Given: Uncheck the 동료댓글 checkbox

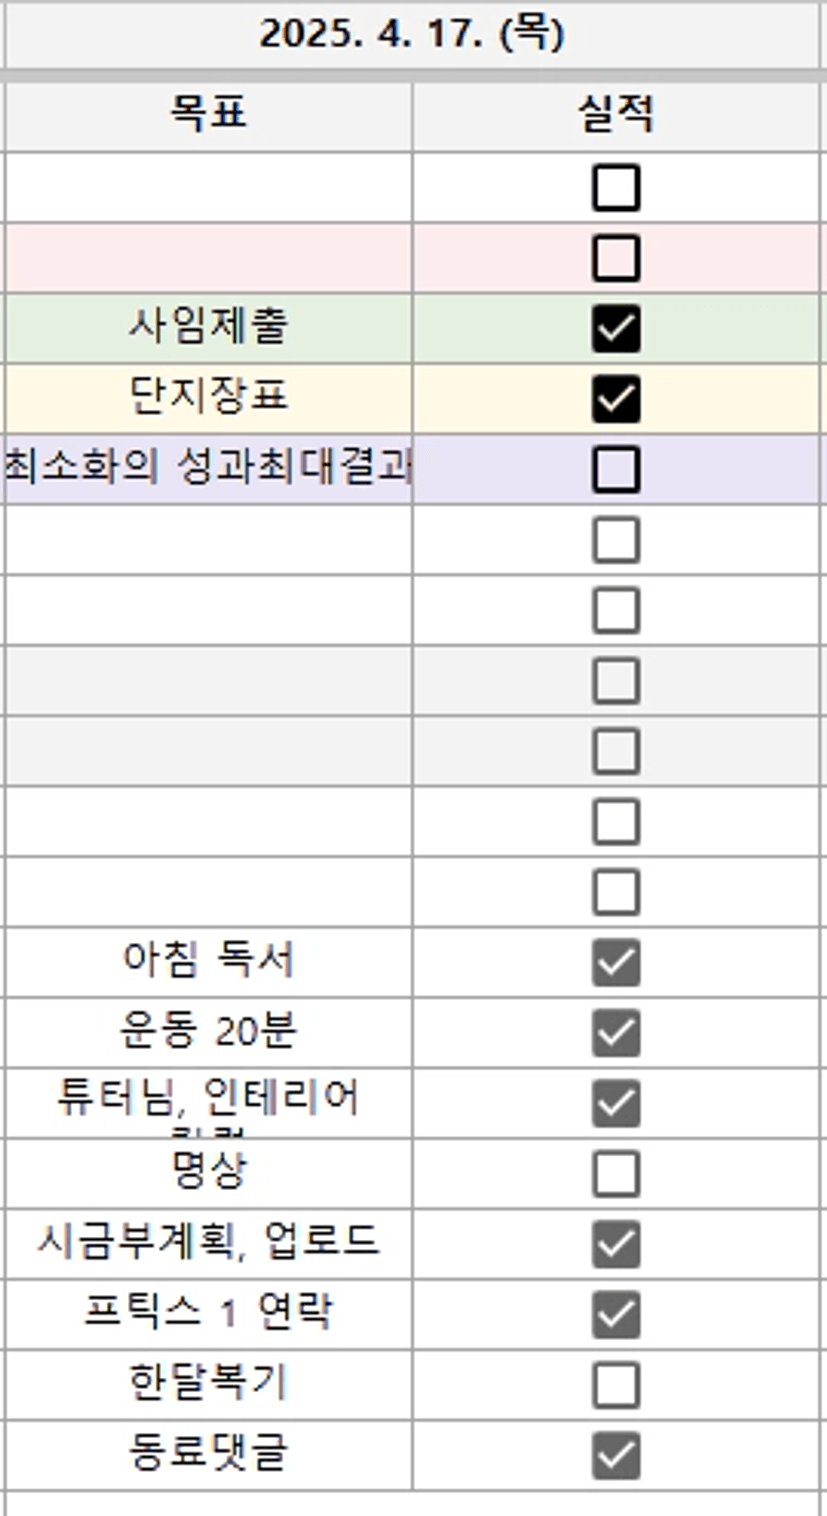Looking at the screenshot, I should [615, 1455].
